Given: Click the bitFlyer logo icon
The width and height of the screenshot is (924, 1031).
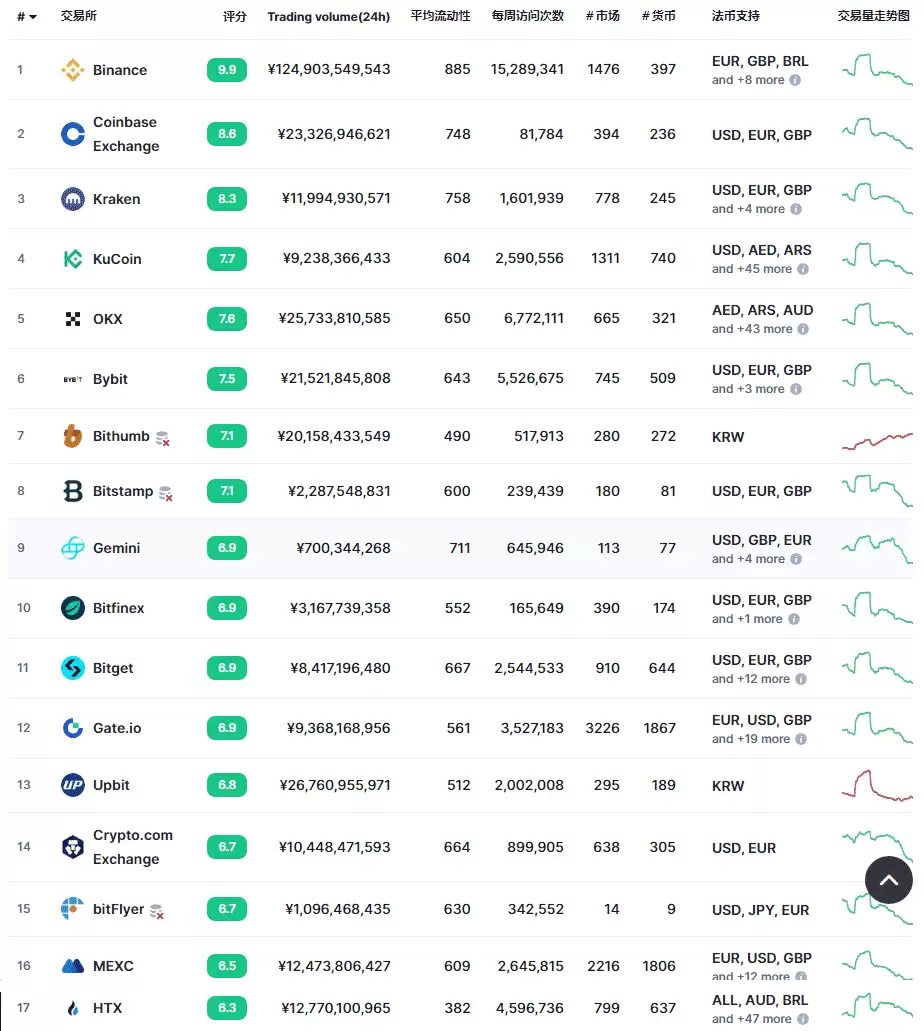Looking at the screenshot, I should (72, 909).
